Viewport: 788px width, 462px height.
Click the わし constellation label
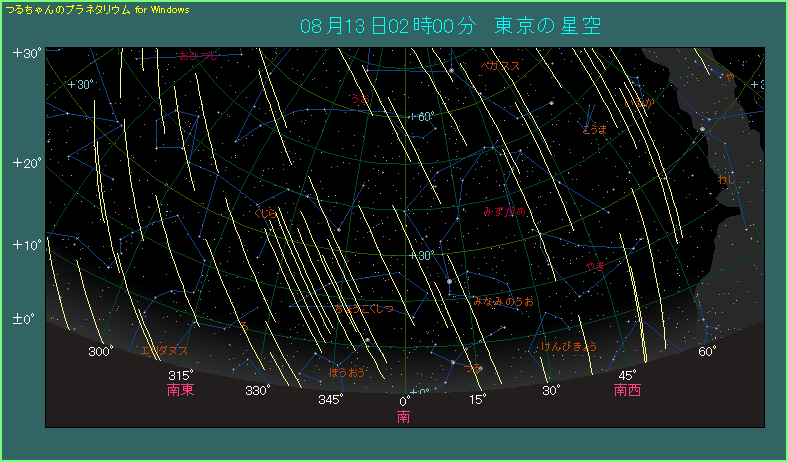(727, 179)
